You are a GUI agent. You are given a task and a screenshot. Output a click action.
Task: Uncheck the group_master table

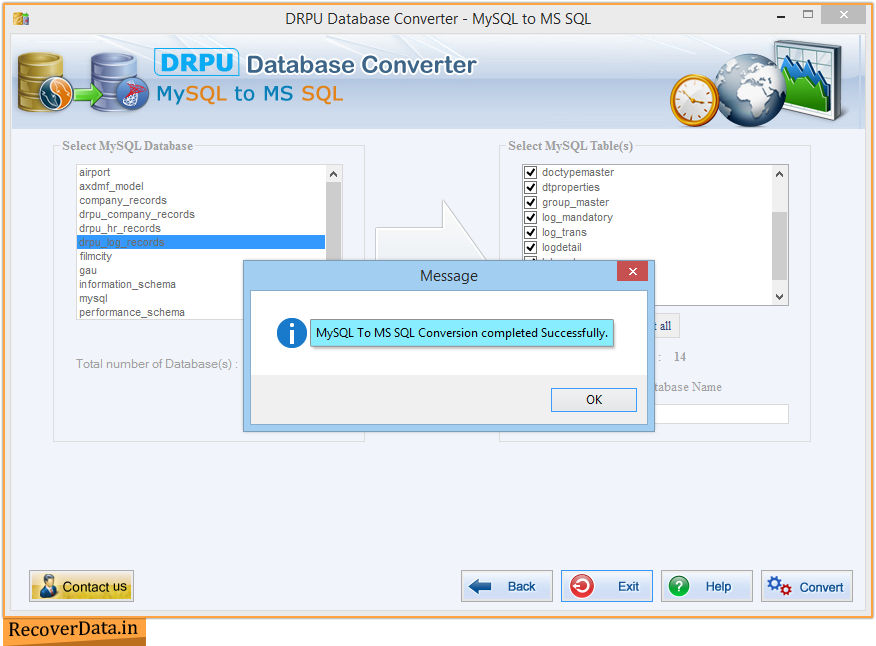(x=531, y=202)
